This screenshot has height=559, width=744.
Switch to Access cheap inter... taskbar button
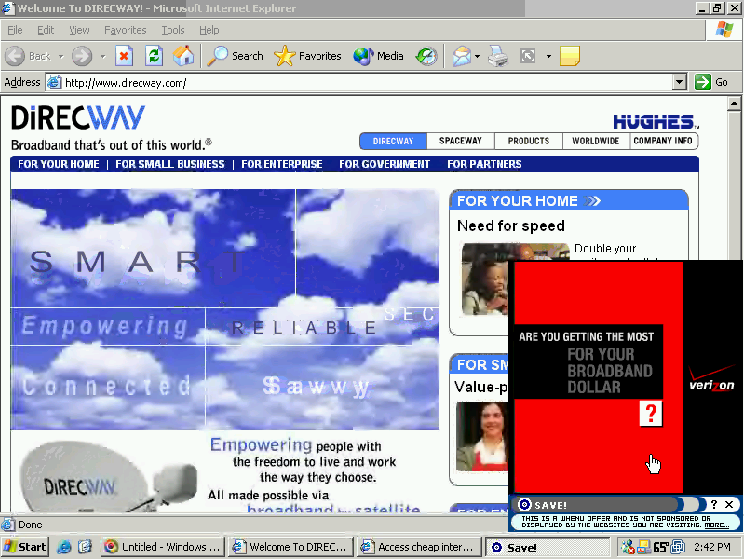point(419,547)
